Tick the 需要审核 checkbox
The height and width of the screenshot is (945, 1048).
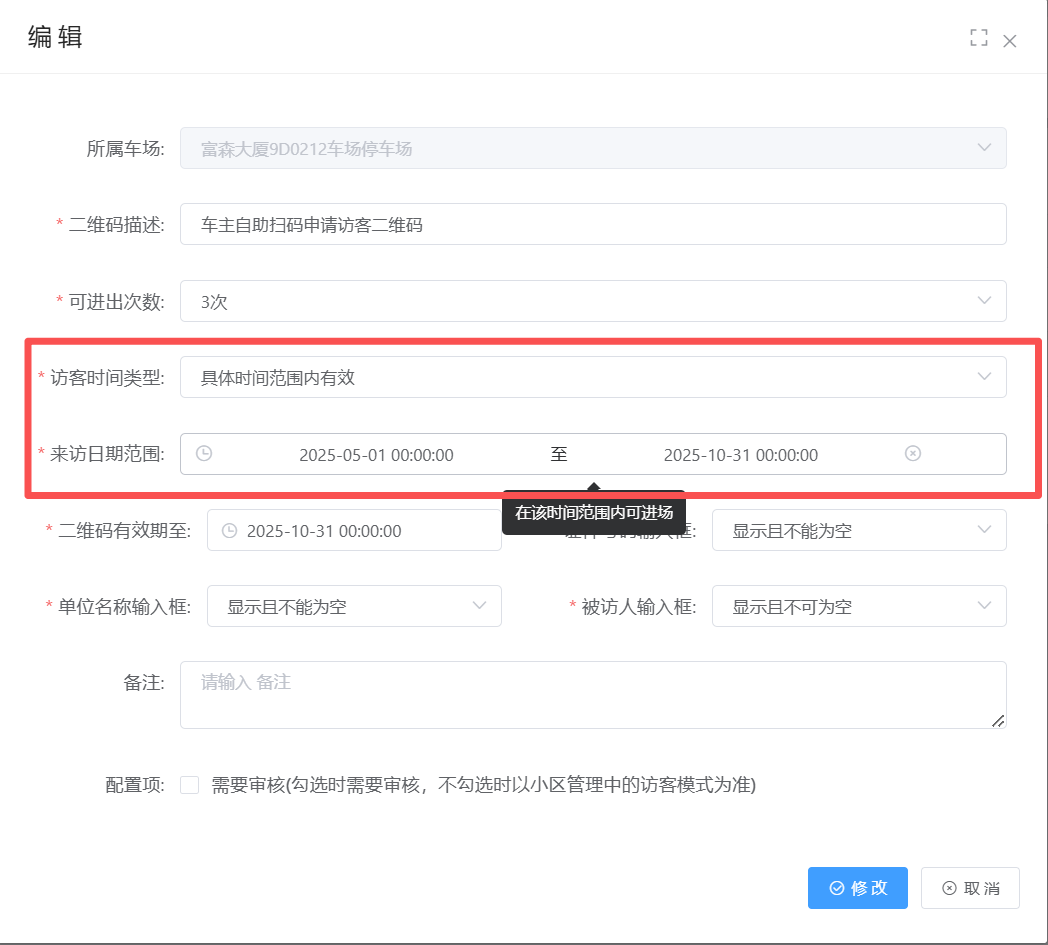coord(190,785)
